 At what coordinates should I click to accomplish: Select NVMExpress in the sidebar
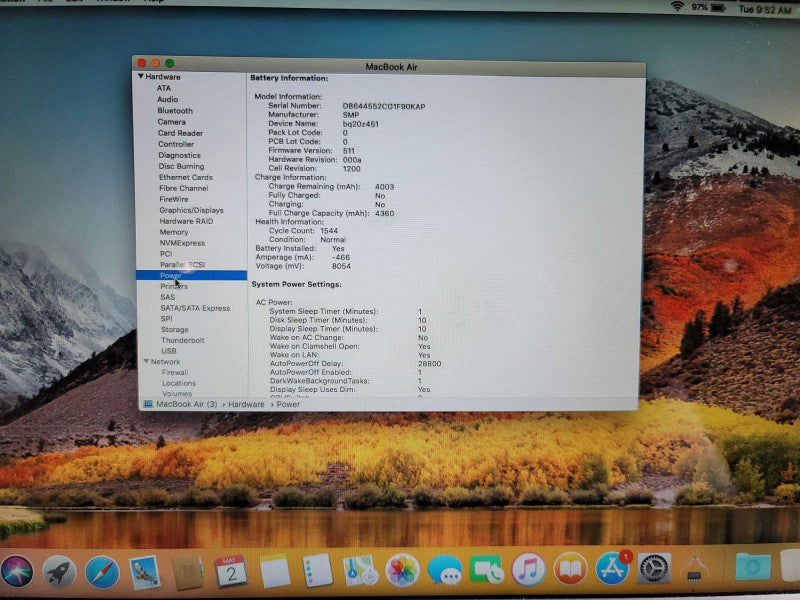pos(182,243)
